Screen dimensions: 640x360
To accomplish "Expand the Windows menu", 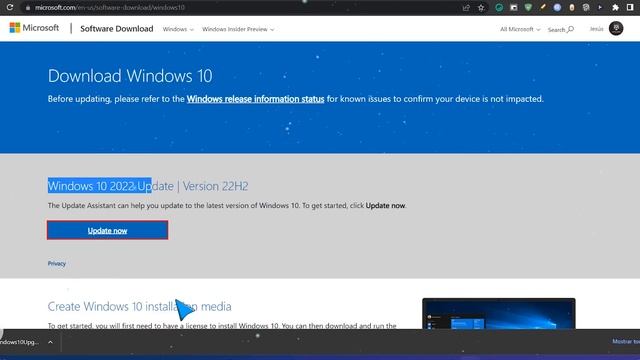I will tap(178, 29).
